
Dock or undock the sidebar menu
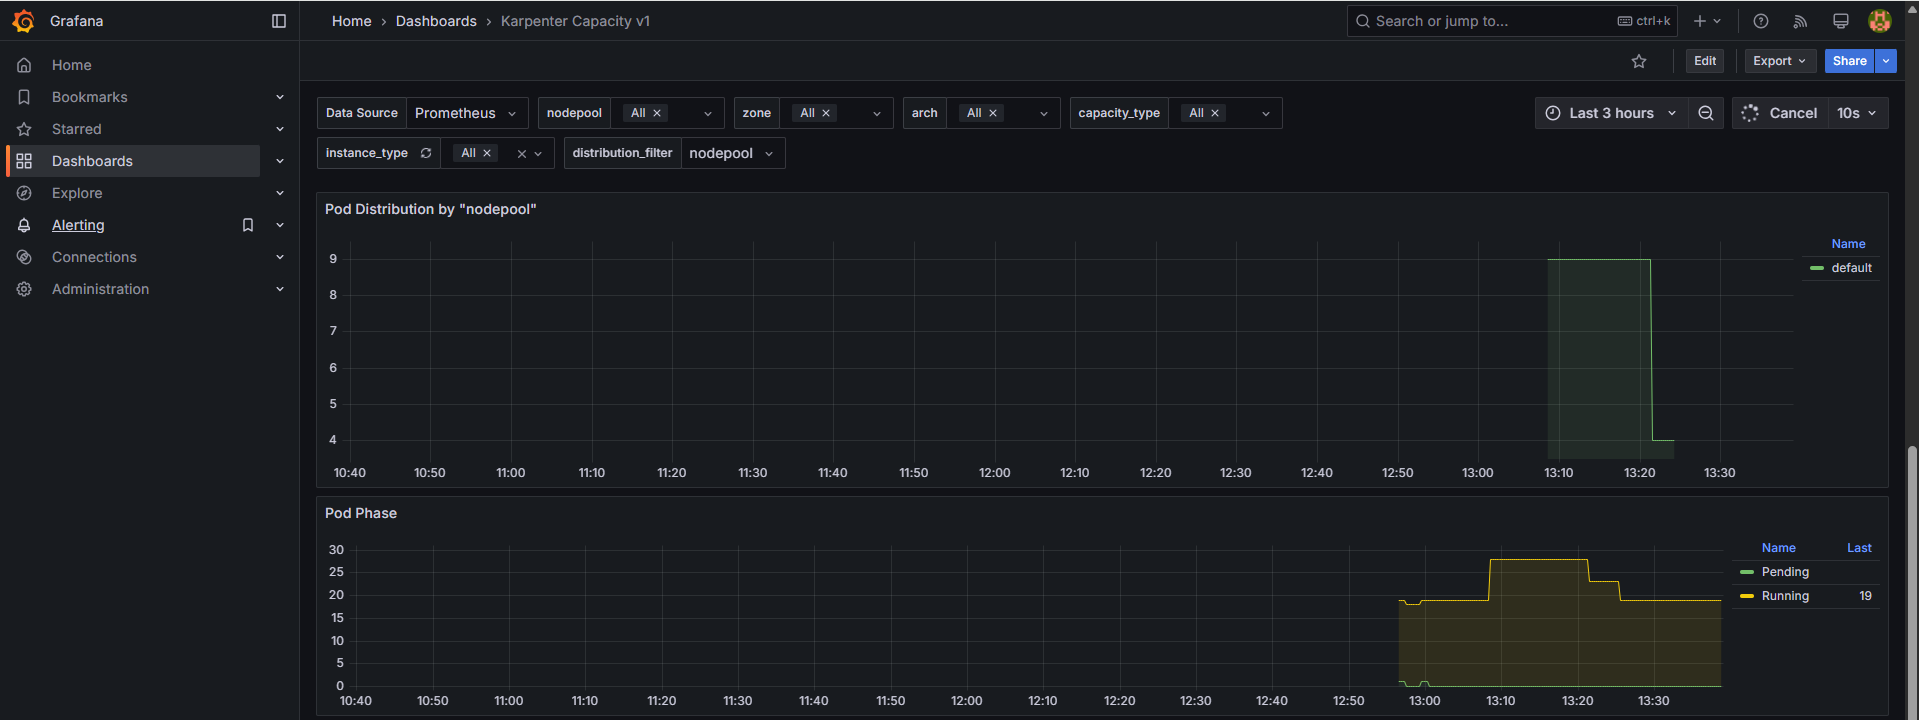pos(279,21)
